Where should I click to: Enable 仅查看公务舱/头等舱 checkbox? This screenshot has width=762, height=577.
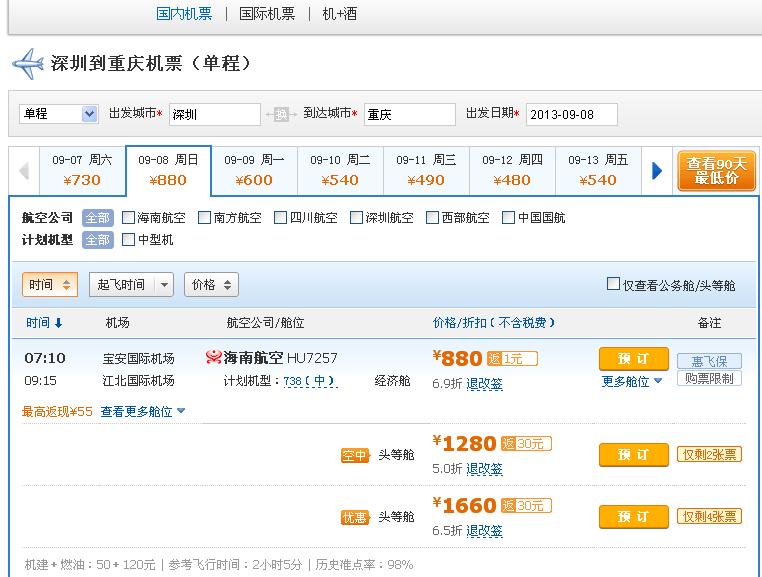point(613,284)
